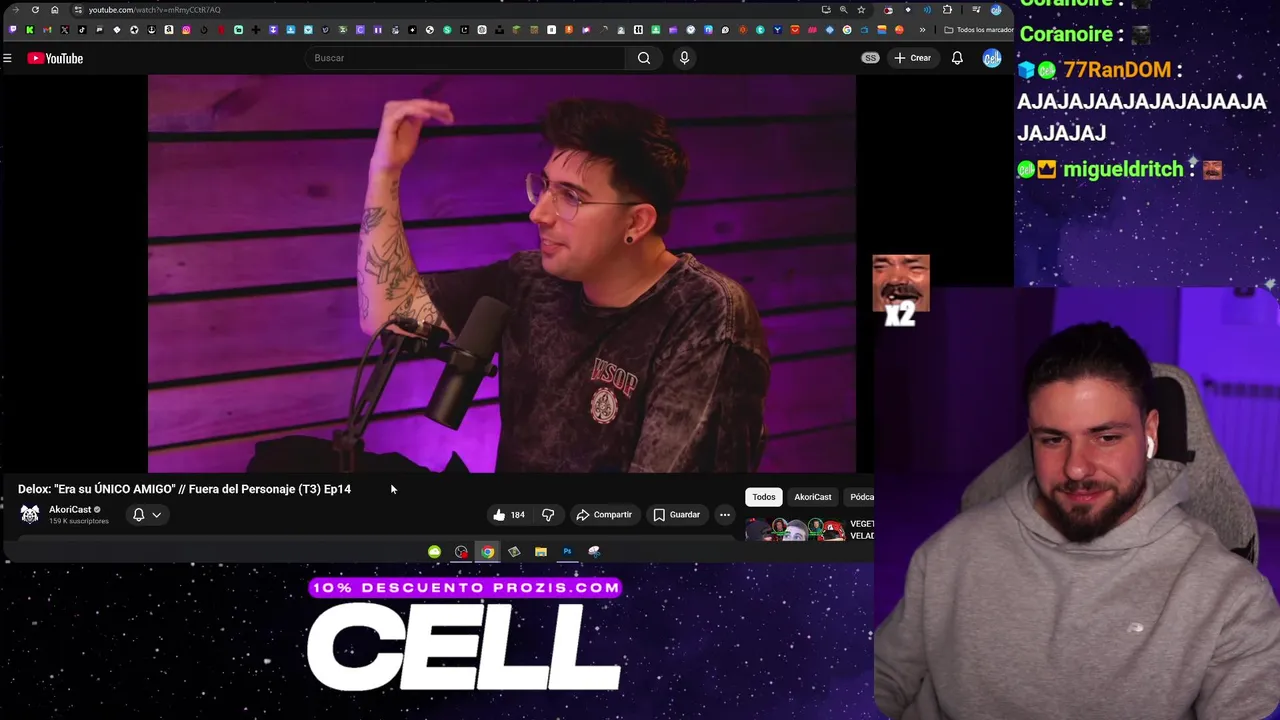The width and height of the screenshot is (1280, 720).
Task: Open the Twitch bookmark
Action: 13,29
